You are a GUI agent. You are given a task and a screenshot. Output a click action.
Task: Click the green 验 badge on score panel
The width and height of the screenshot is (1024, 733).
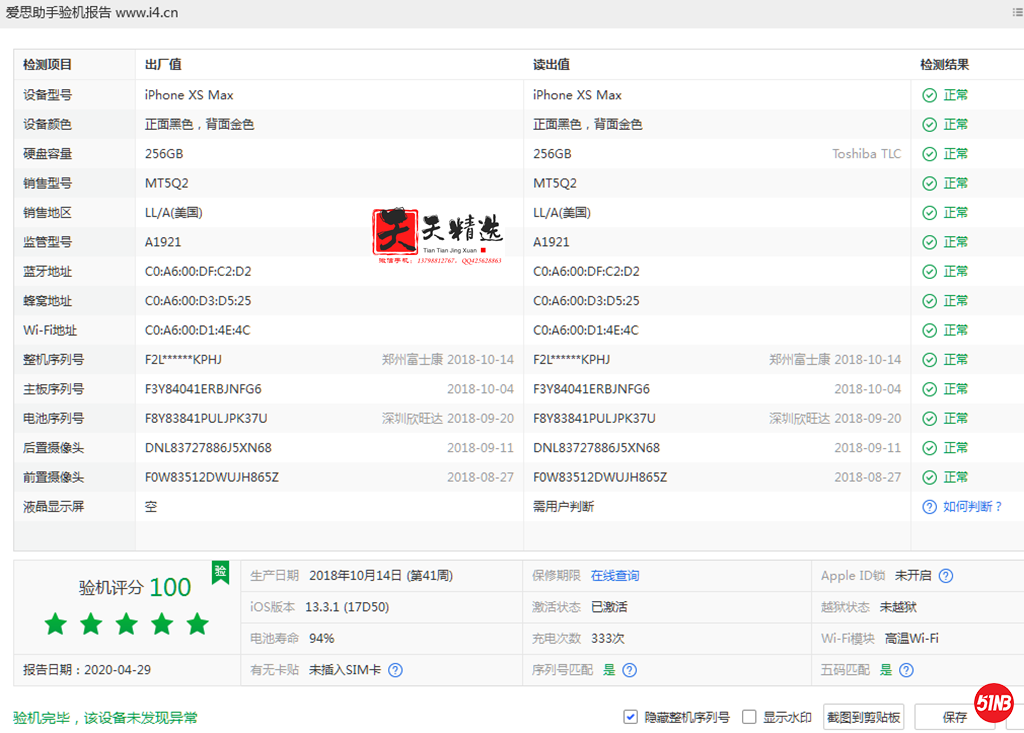(x=220, y=571)
